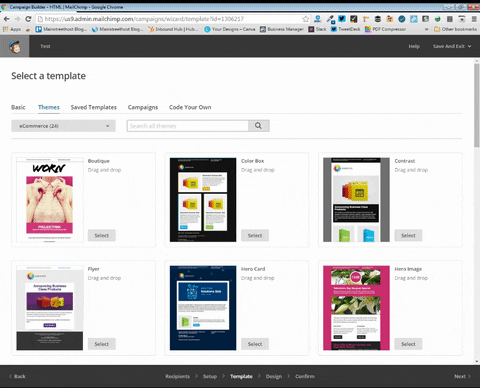Open the eCommerce (24) category dropdown
This screenshot has width=480, height=388.
tap(63, 126)
